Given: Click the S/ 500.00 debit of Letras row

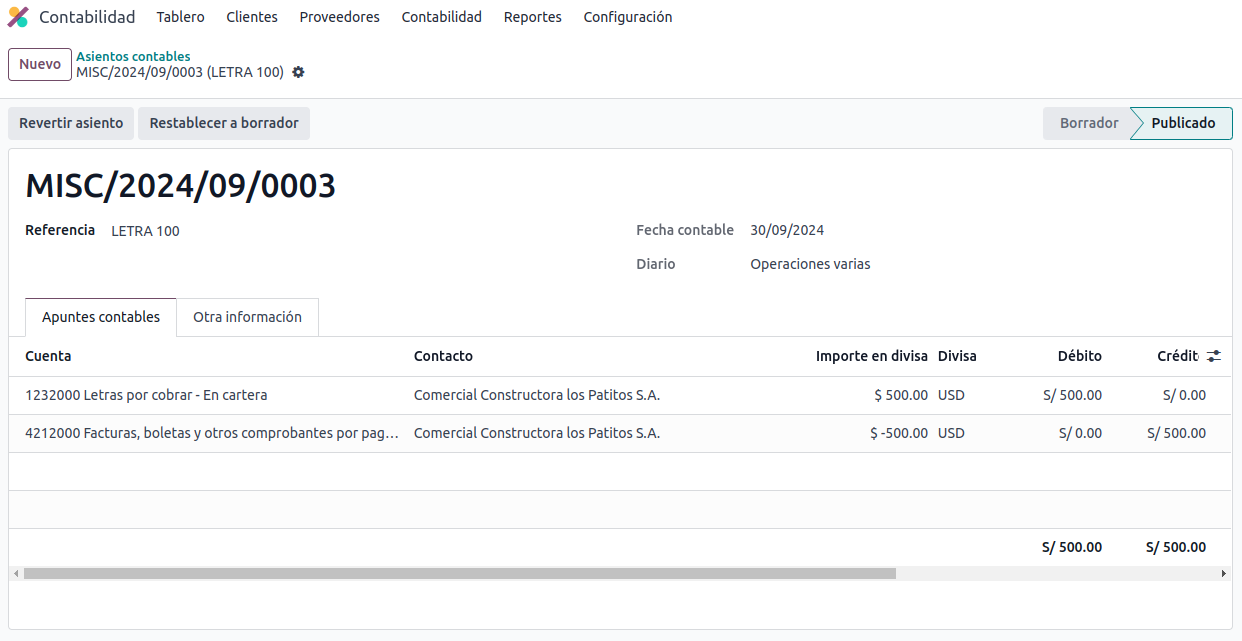Looking at the screenshot, I should point(1072,395).
